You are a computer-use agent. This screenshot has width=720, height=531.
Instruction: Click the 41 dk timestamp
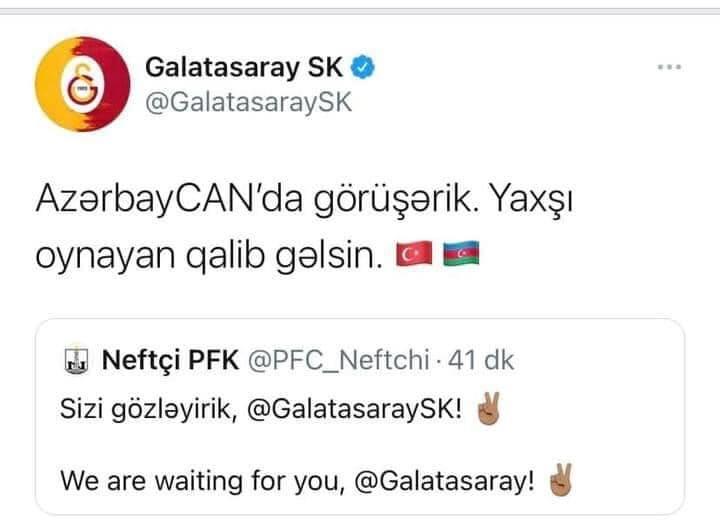(481, 360)
